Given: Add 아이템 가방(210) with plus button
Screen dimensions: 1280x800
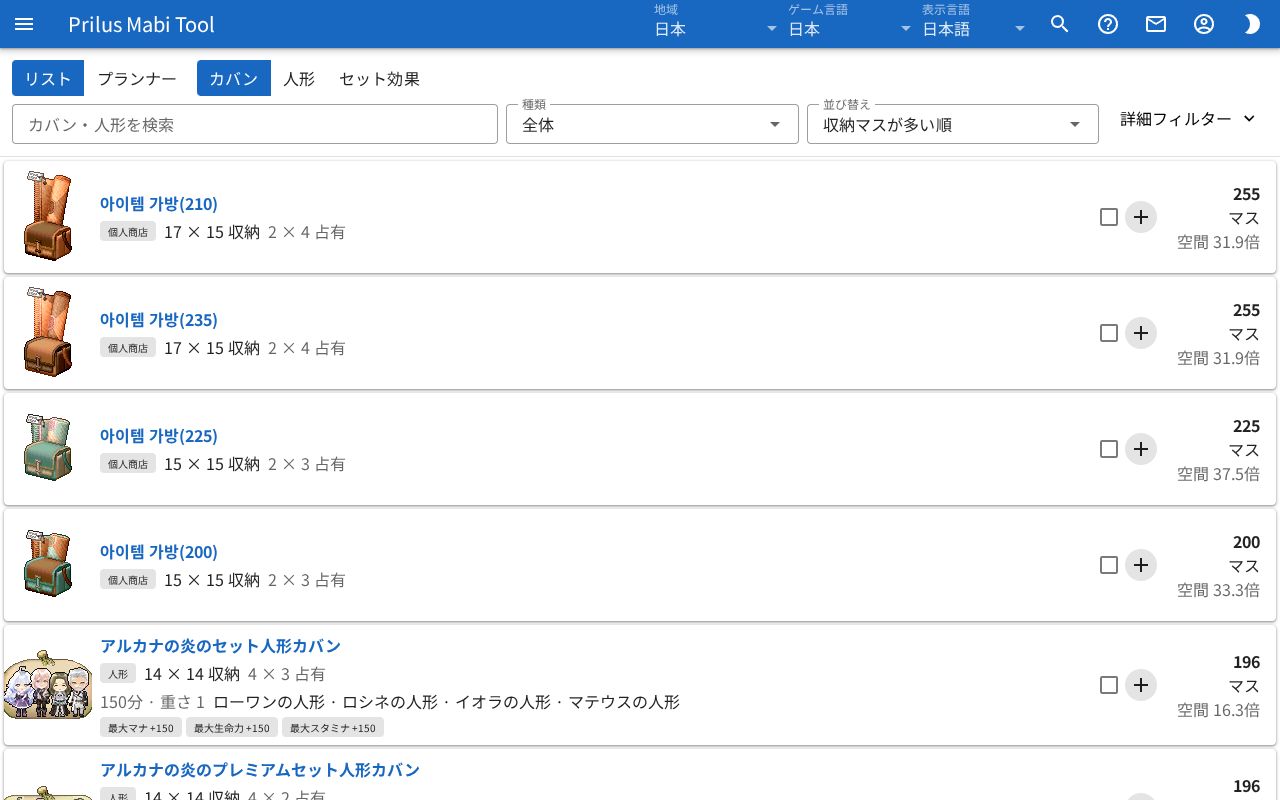Looking at the screenshot, I should (1141, 217).
